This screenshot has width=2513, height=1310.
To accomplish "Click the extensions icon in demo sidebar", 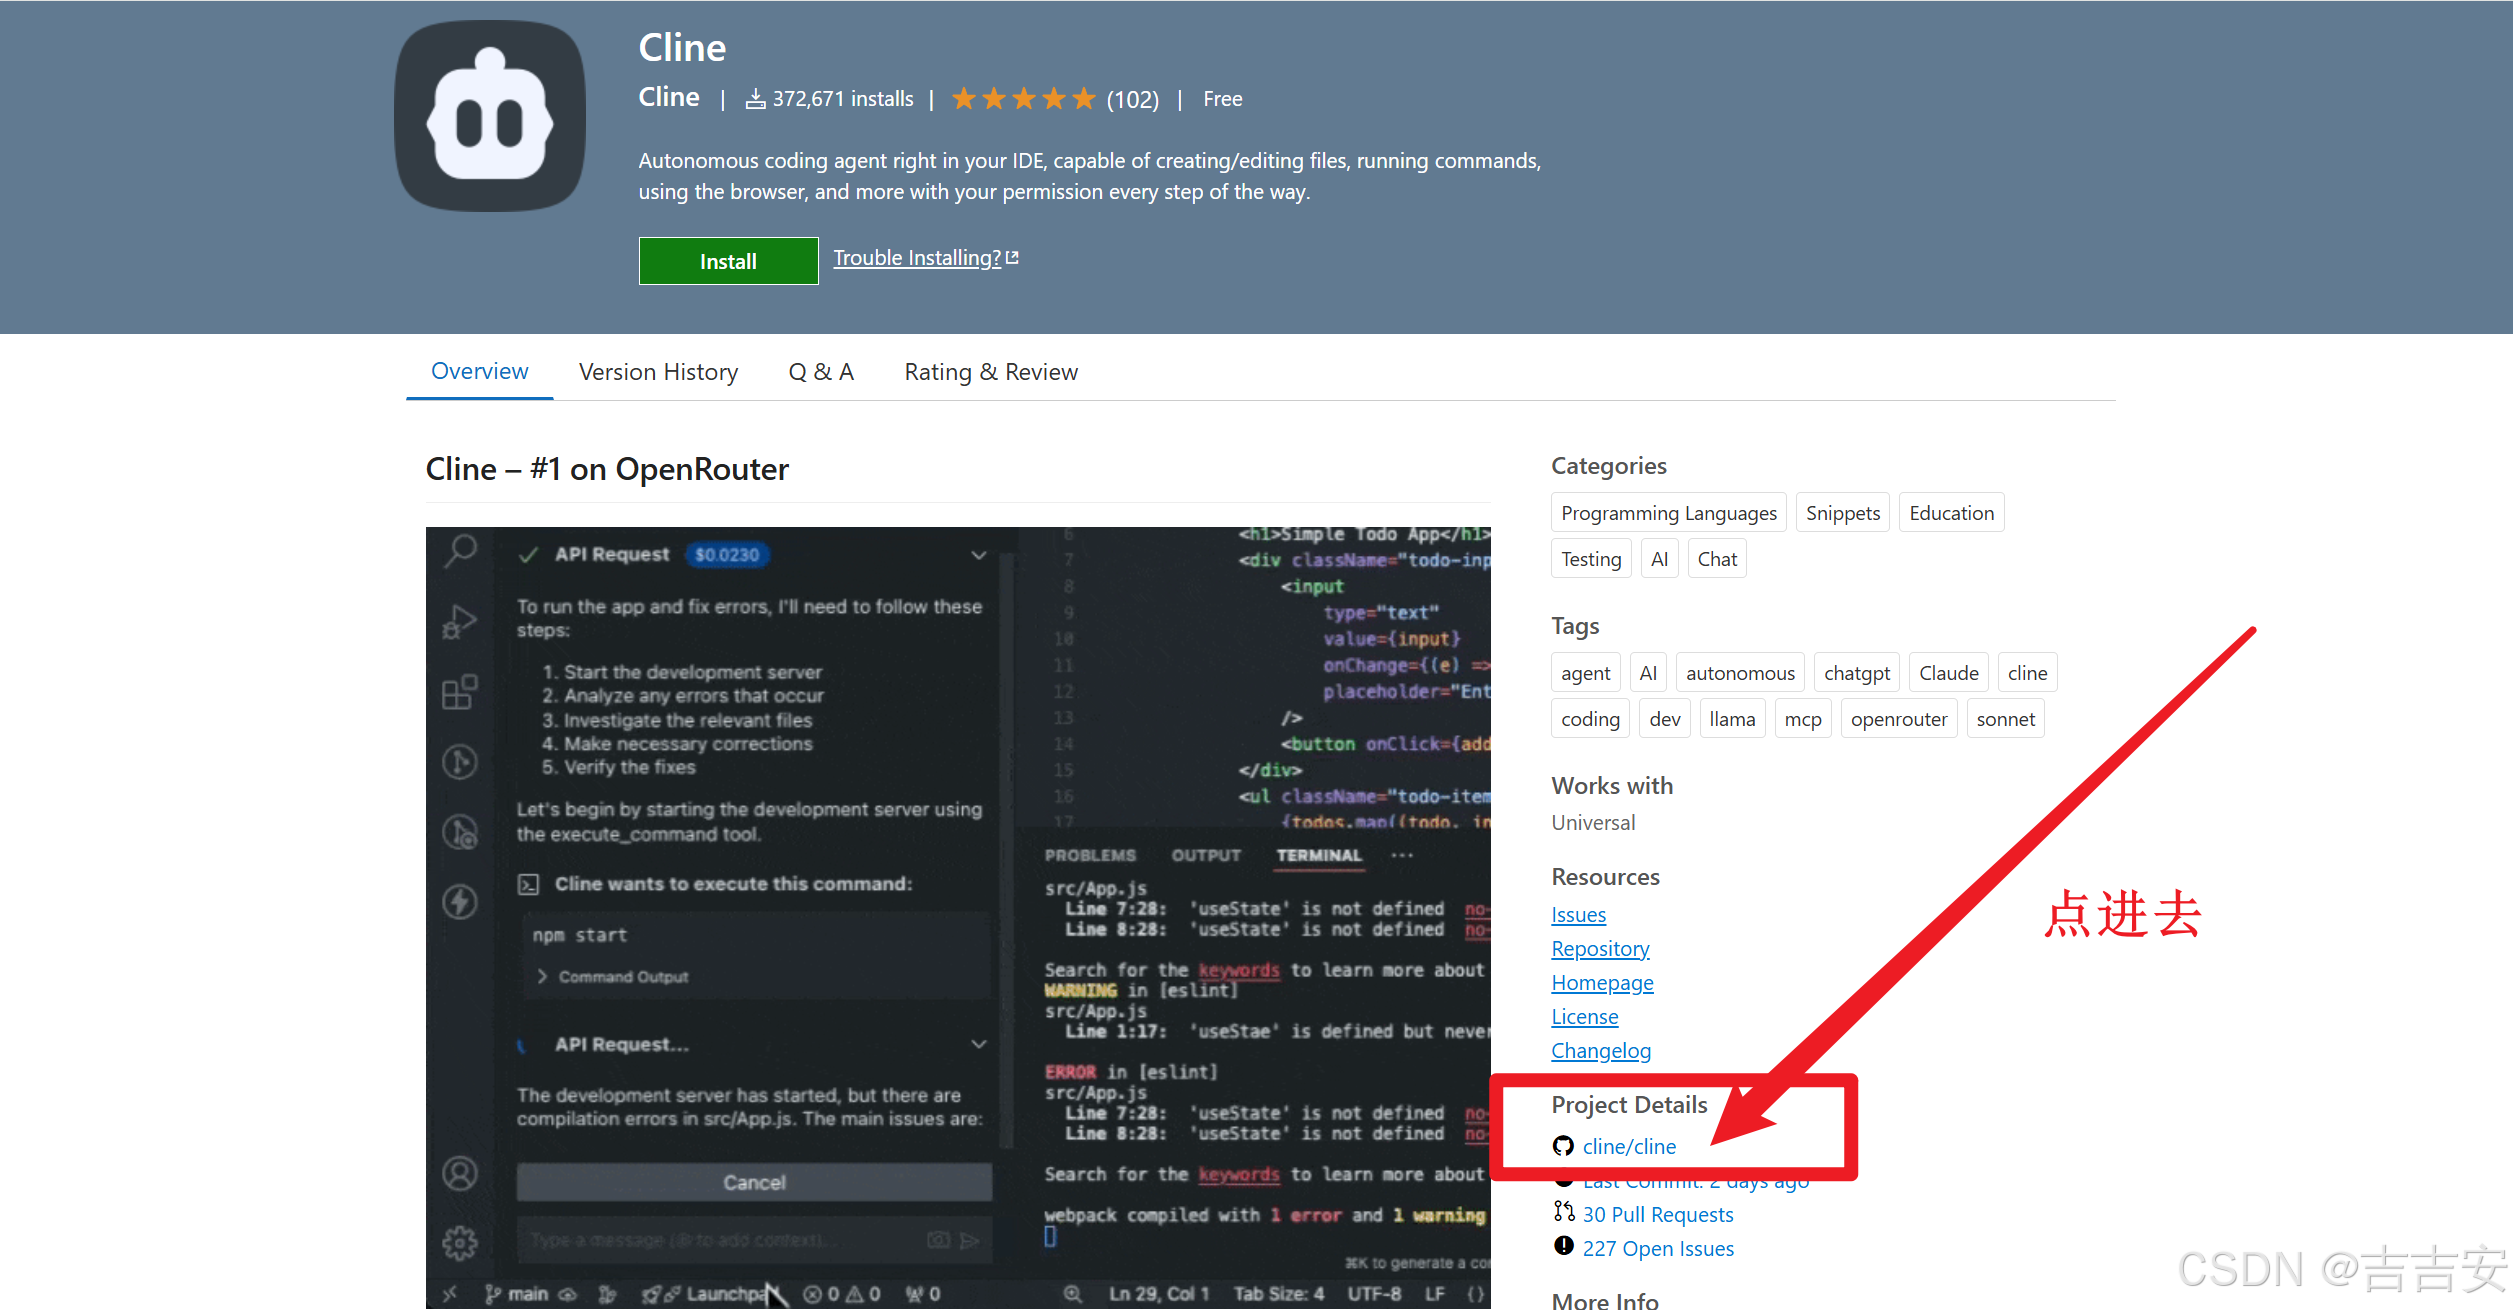I will tap(460, 692).
